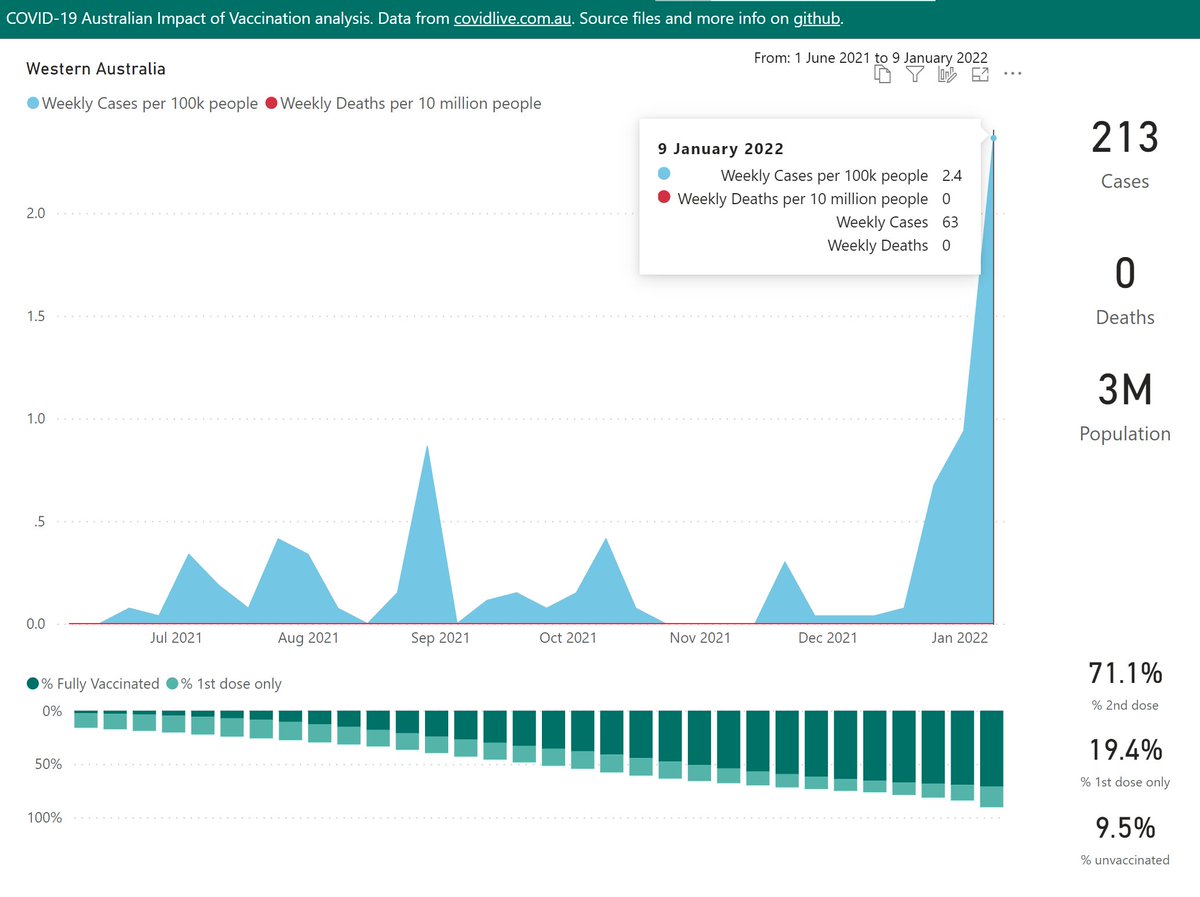
Task: Click the 'Nov 2021' axis label
Action: [x=700, y=638]
